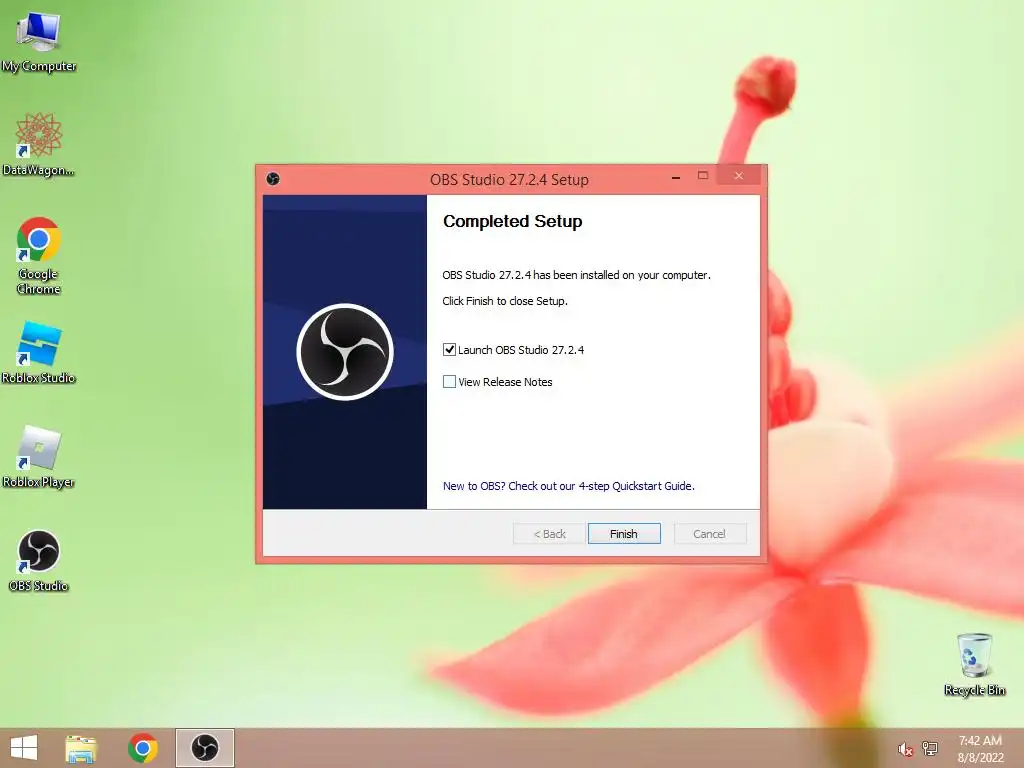1024x768 pixels.
Task: Click the OBS icon in the title bar
Action: [273, 179]
